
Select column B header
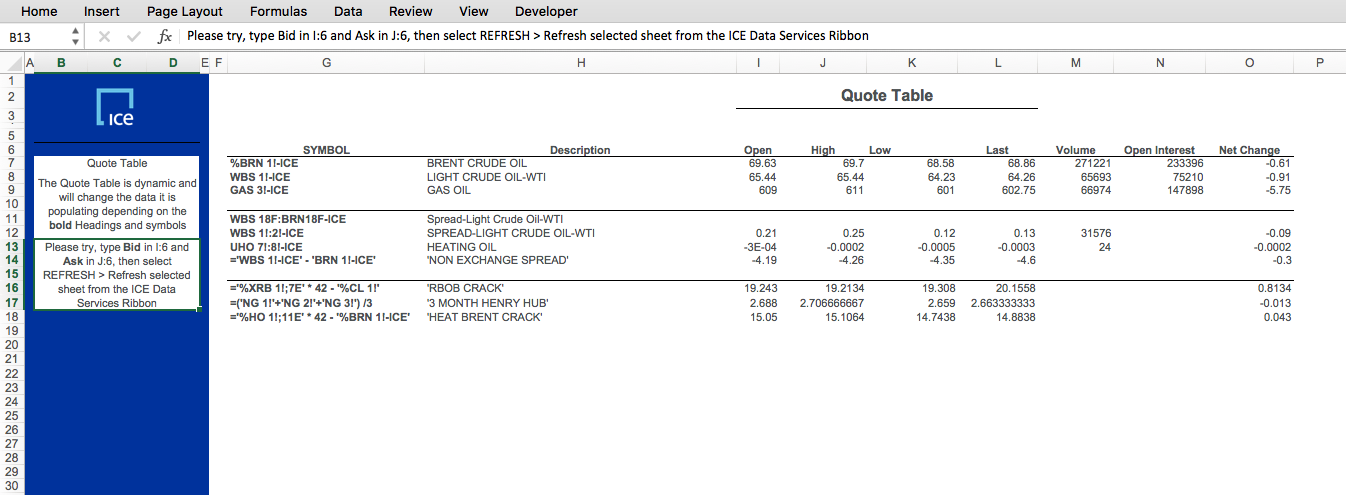click(61, 63)
